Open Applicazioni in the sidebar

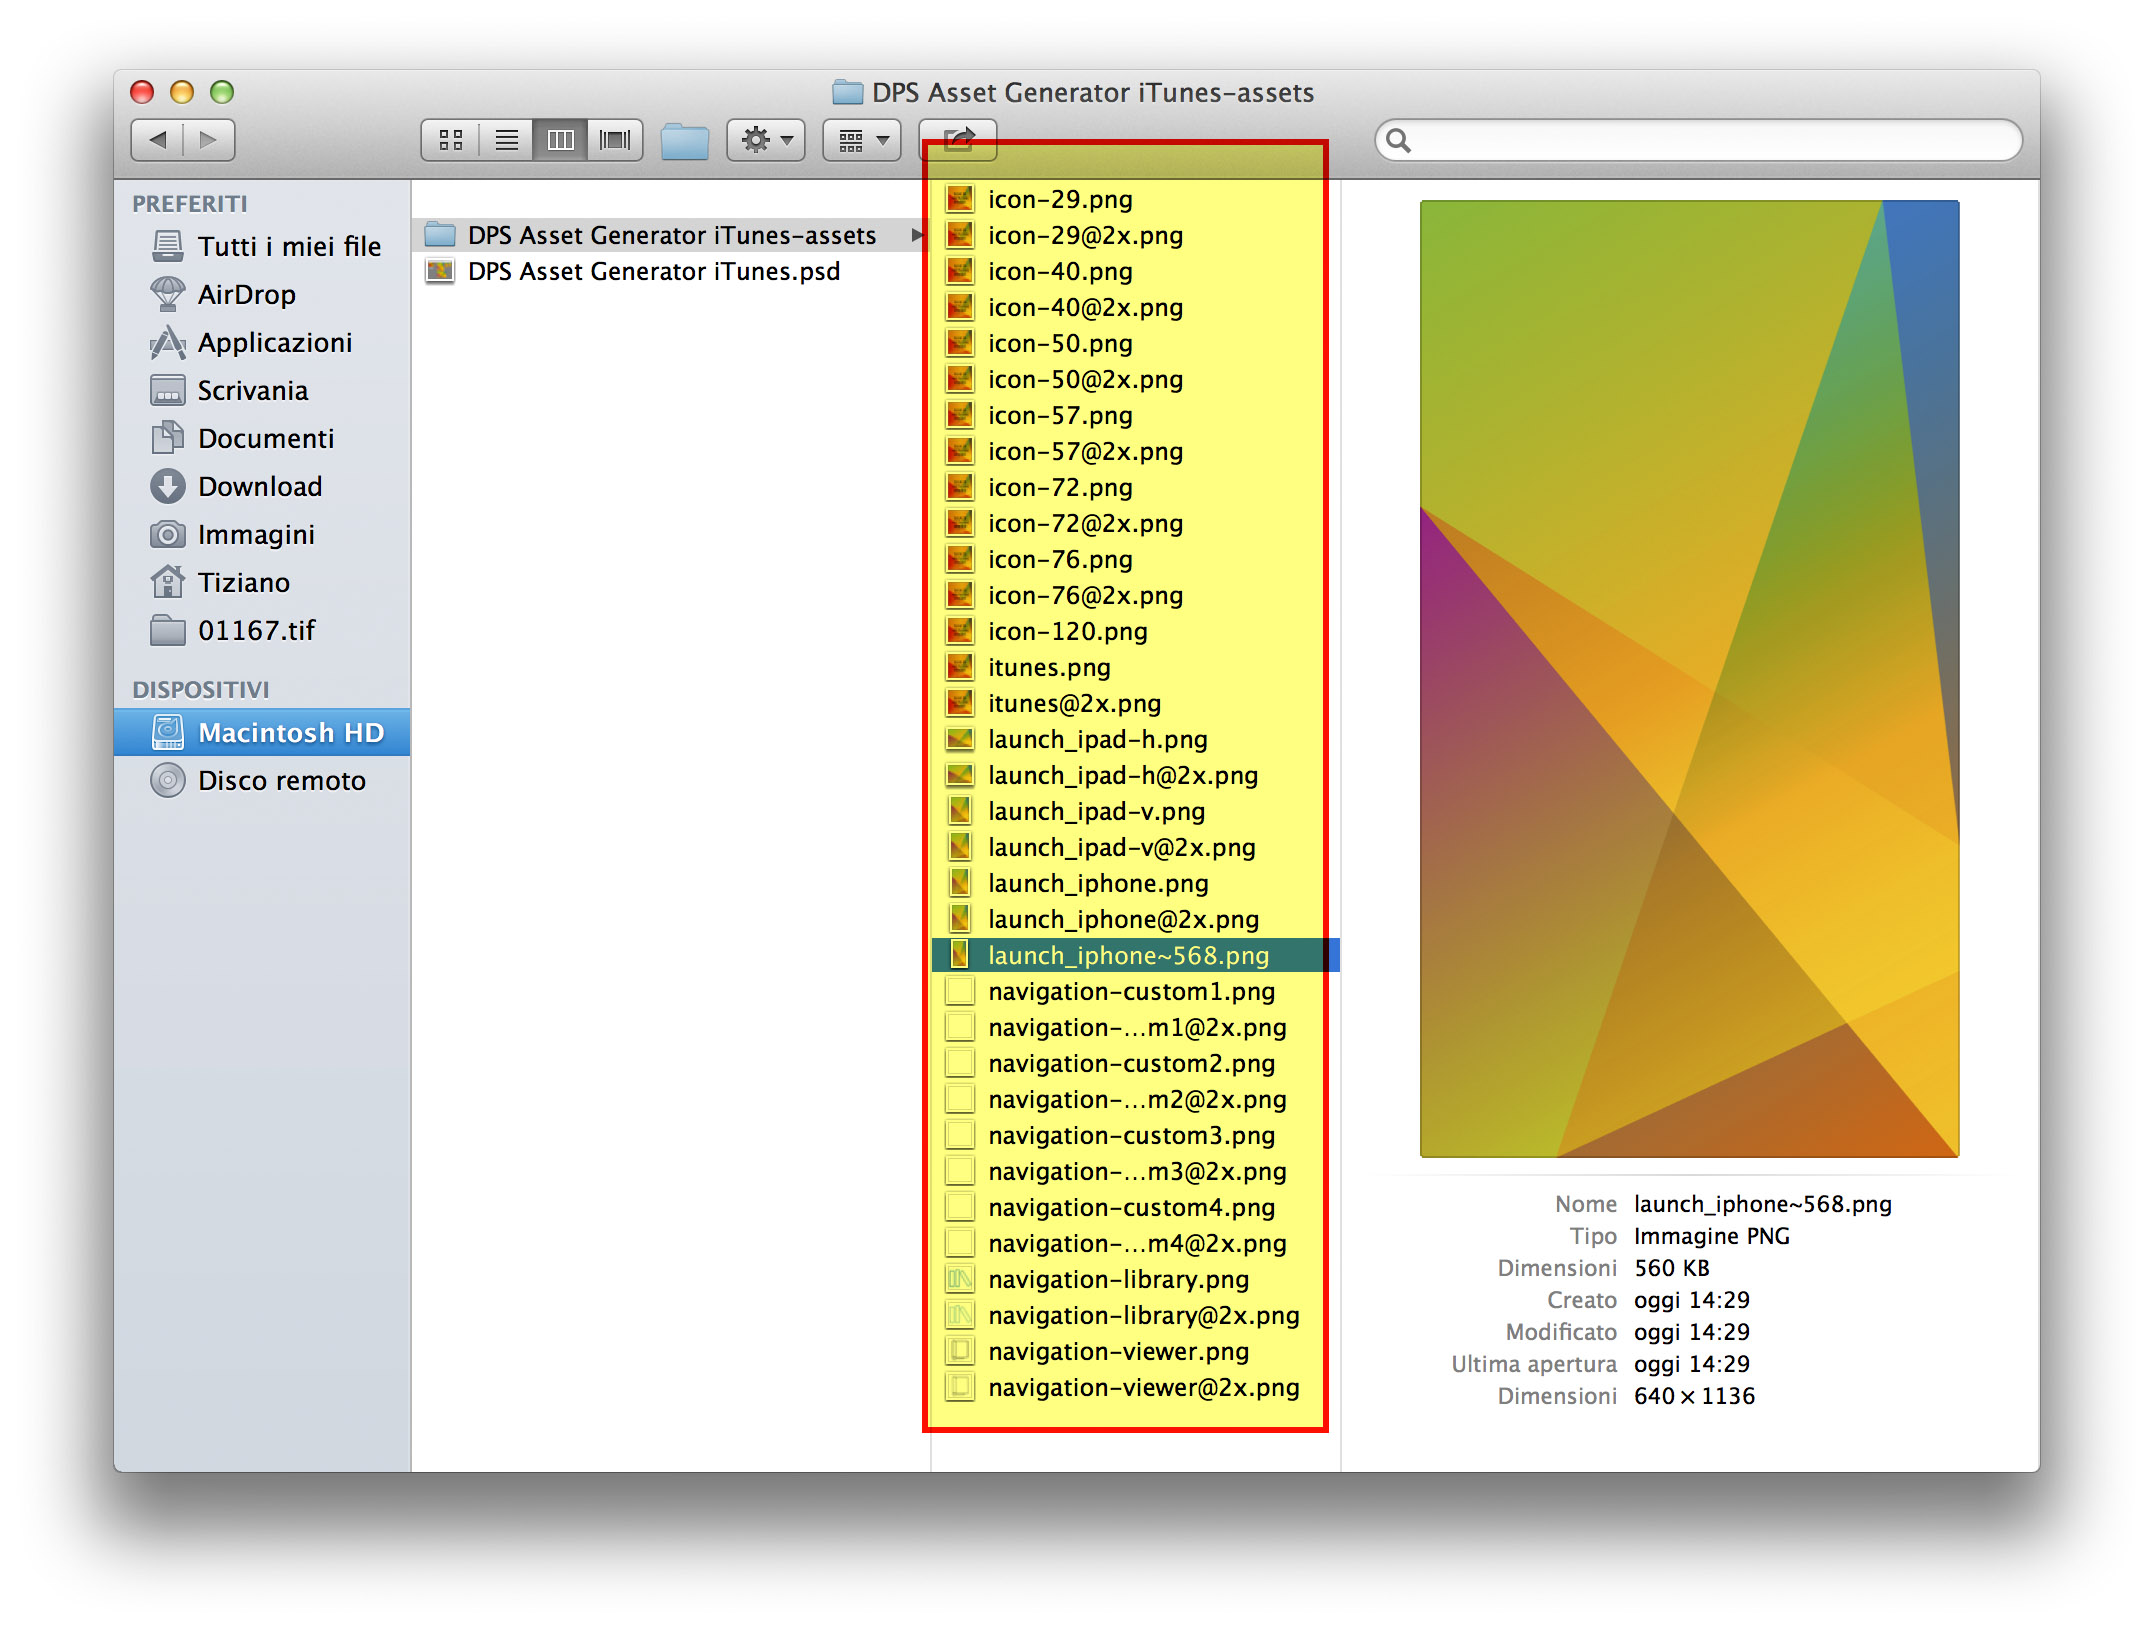[x=274, y=343]
